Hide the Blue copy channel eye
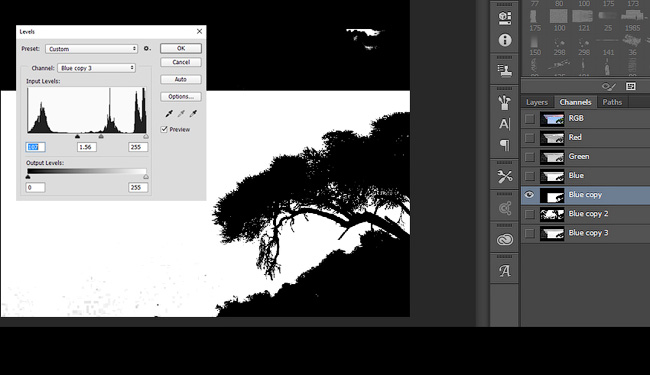This screenshot has width=650, height=375. coord(529,195)
